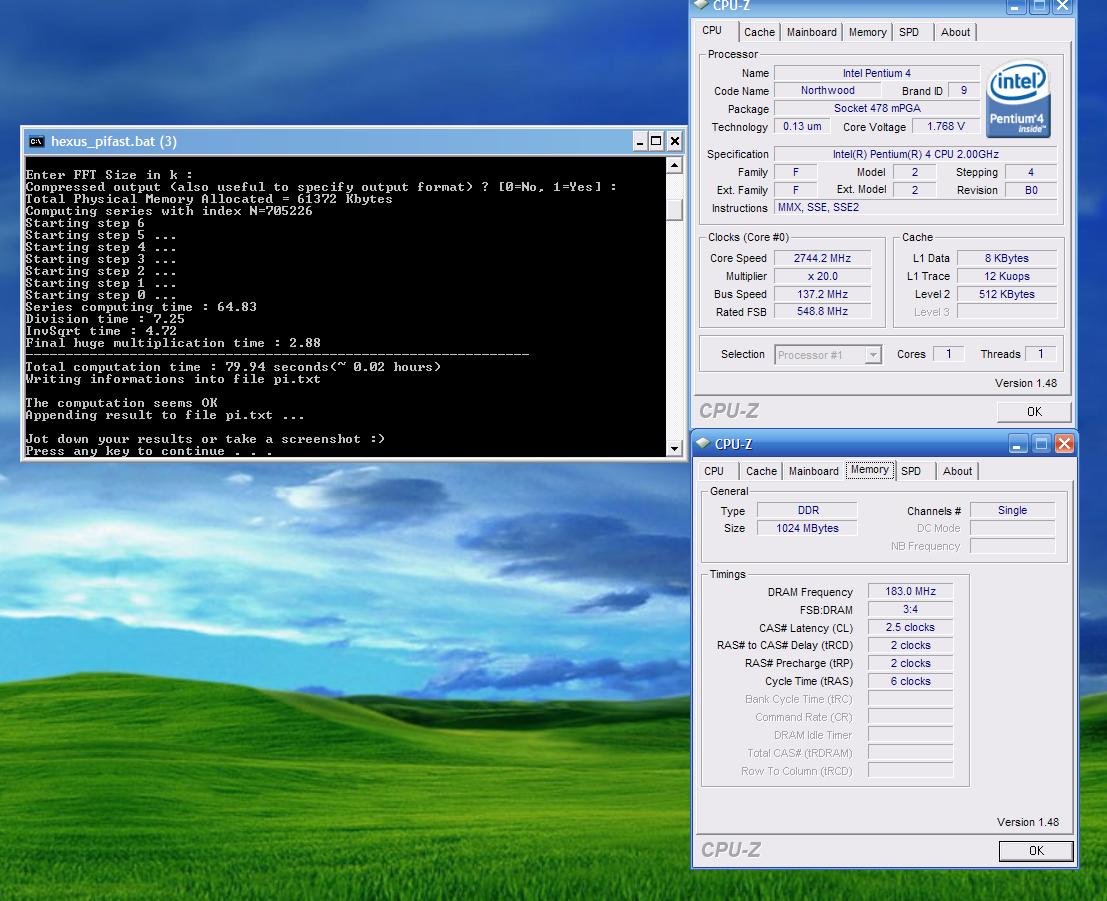Click the specification 'Intel(R) Pentium(R) 4 CPU 2.00GHz'

(x=916, y=154)
